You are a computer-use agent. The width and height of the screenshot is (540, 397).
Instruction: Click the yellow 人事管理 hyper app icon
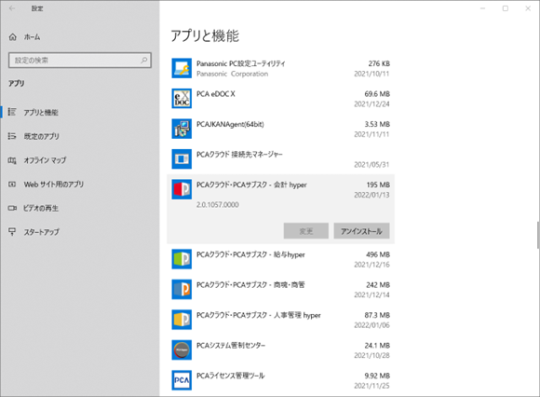[181, 320]
